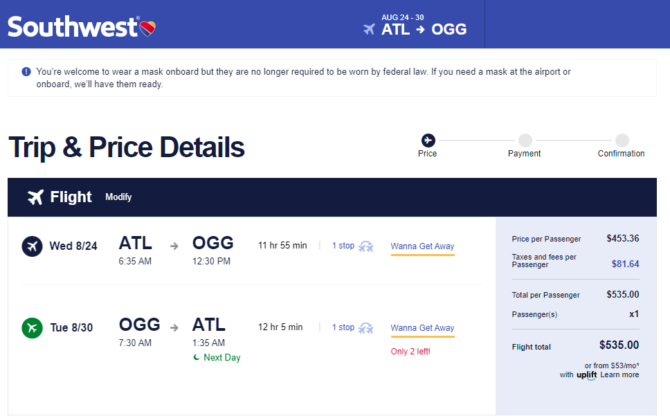This screenshot has height=416, width=670.
Task: Open Wanna Get Away fare on departing flight
Action: pyautogui.click(x=422, y=246)
